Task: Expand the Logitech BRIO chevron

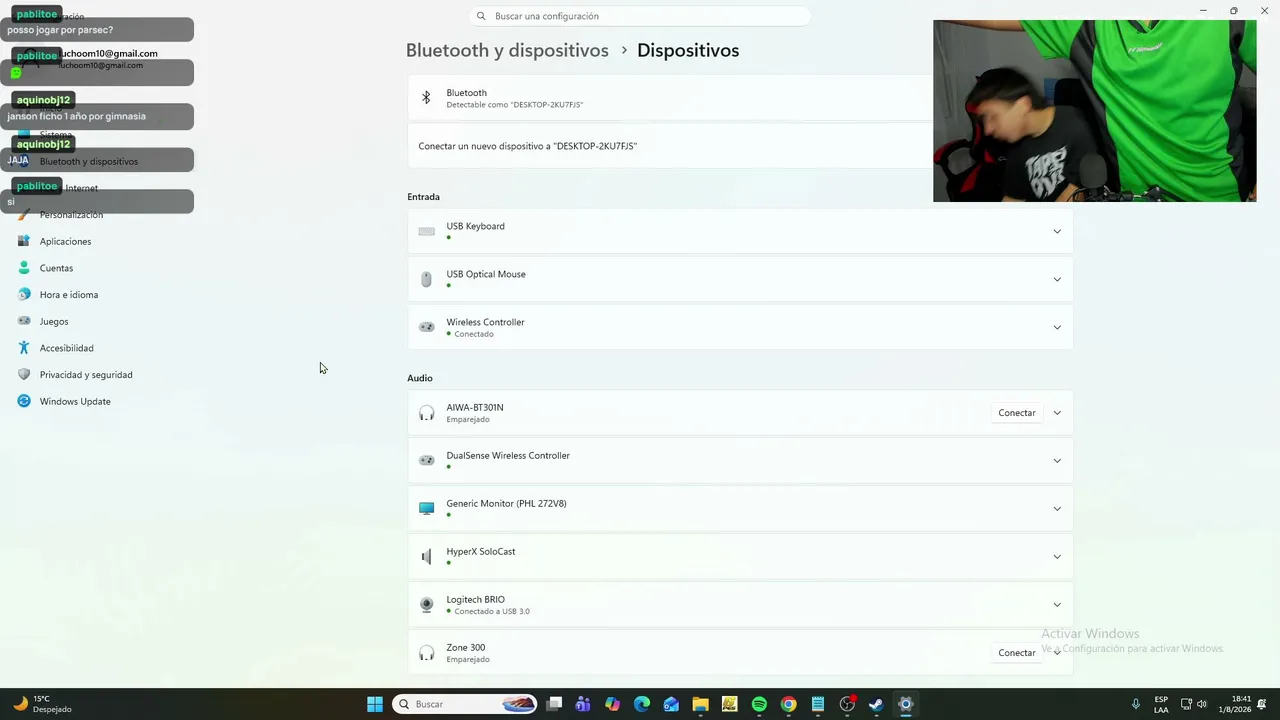Action: coord(1057,605)
